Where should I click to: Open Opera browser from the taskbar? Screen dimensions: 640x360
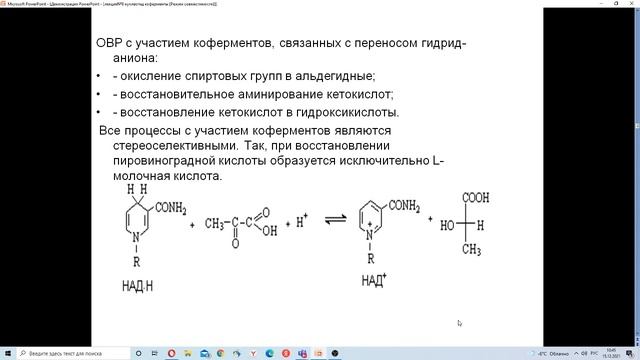coord(171,353)
